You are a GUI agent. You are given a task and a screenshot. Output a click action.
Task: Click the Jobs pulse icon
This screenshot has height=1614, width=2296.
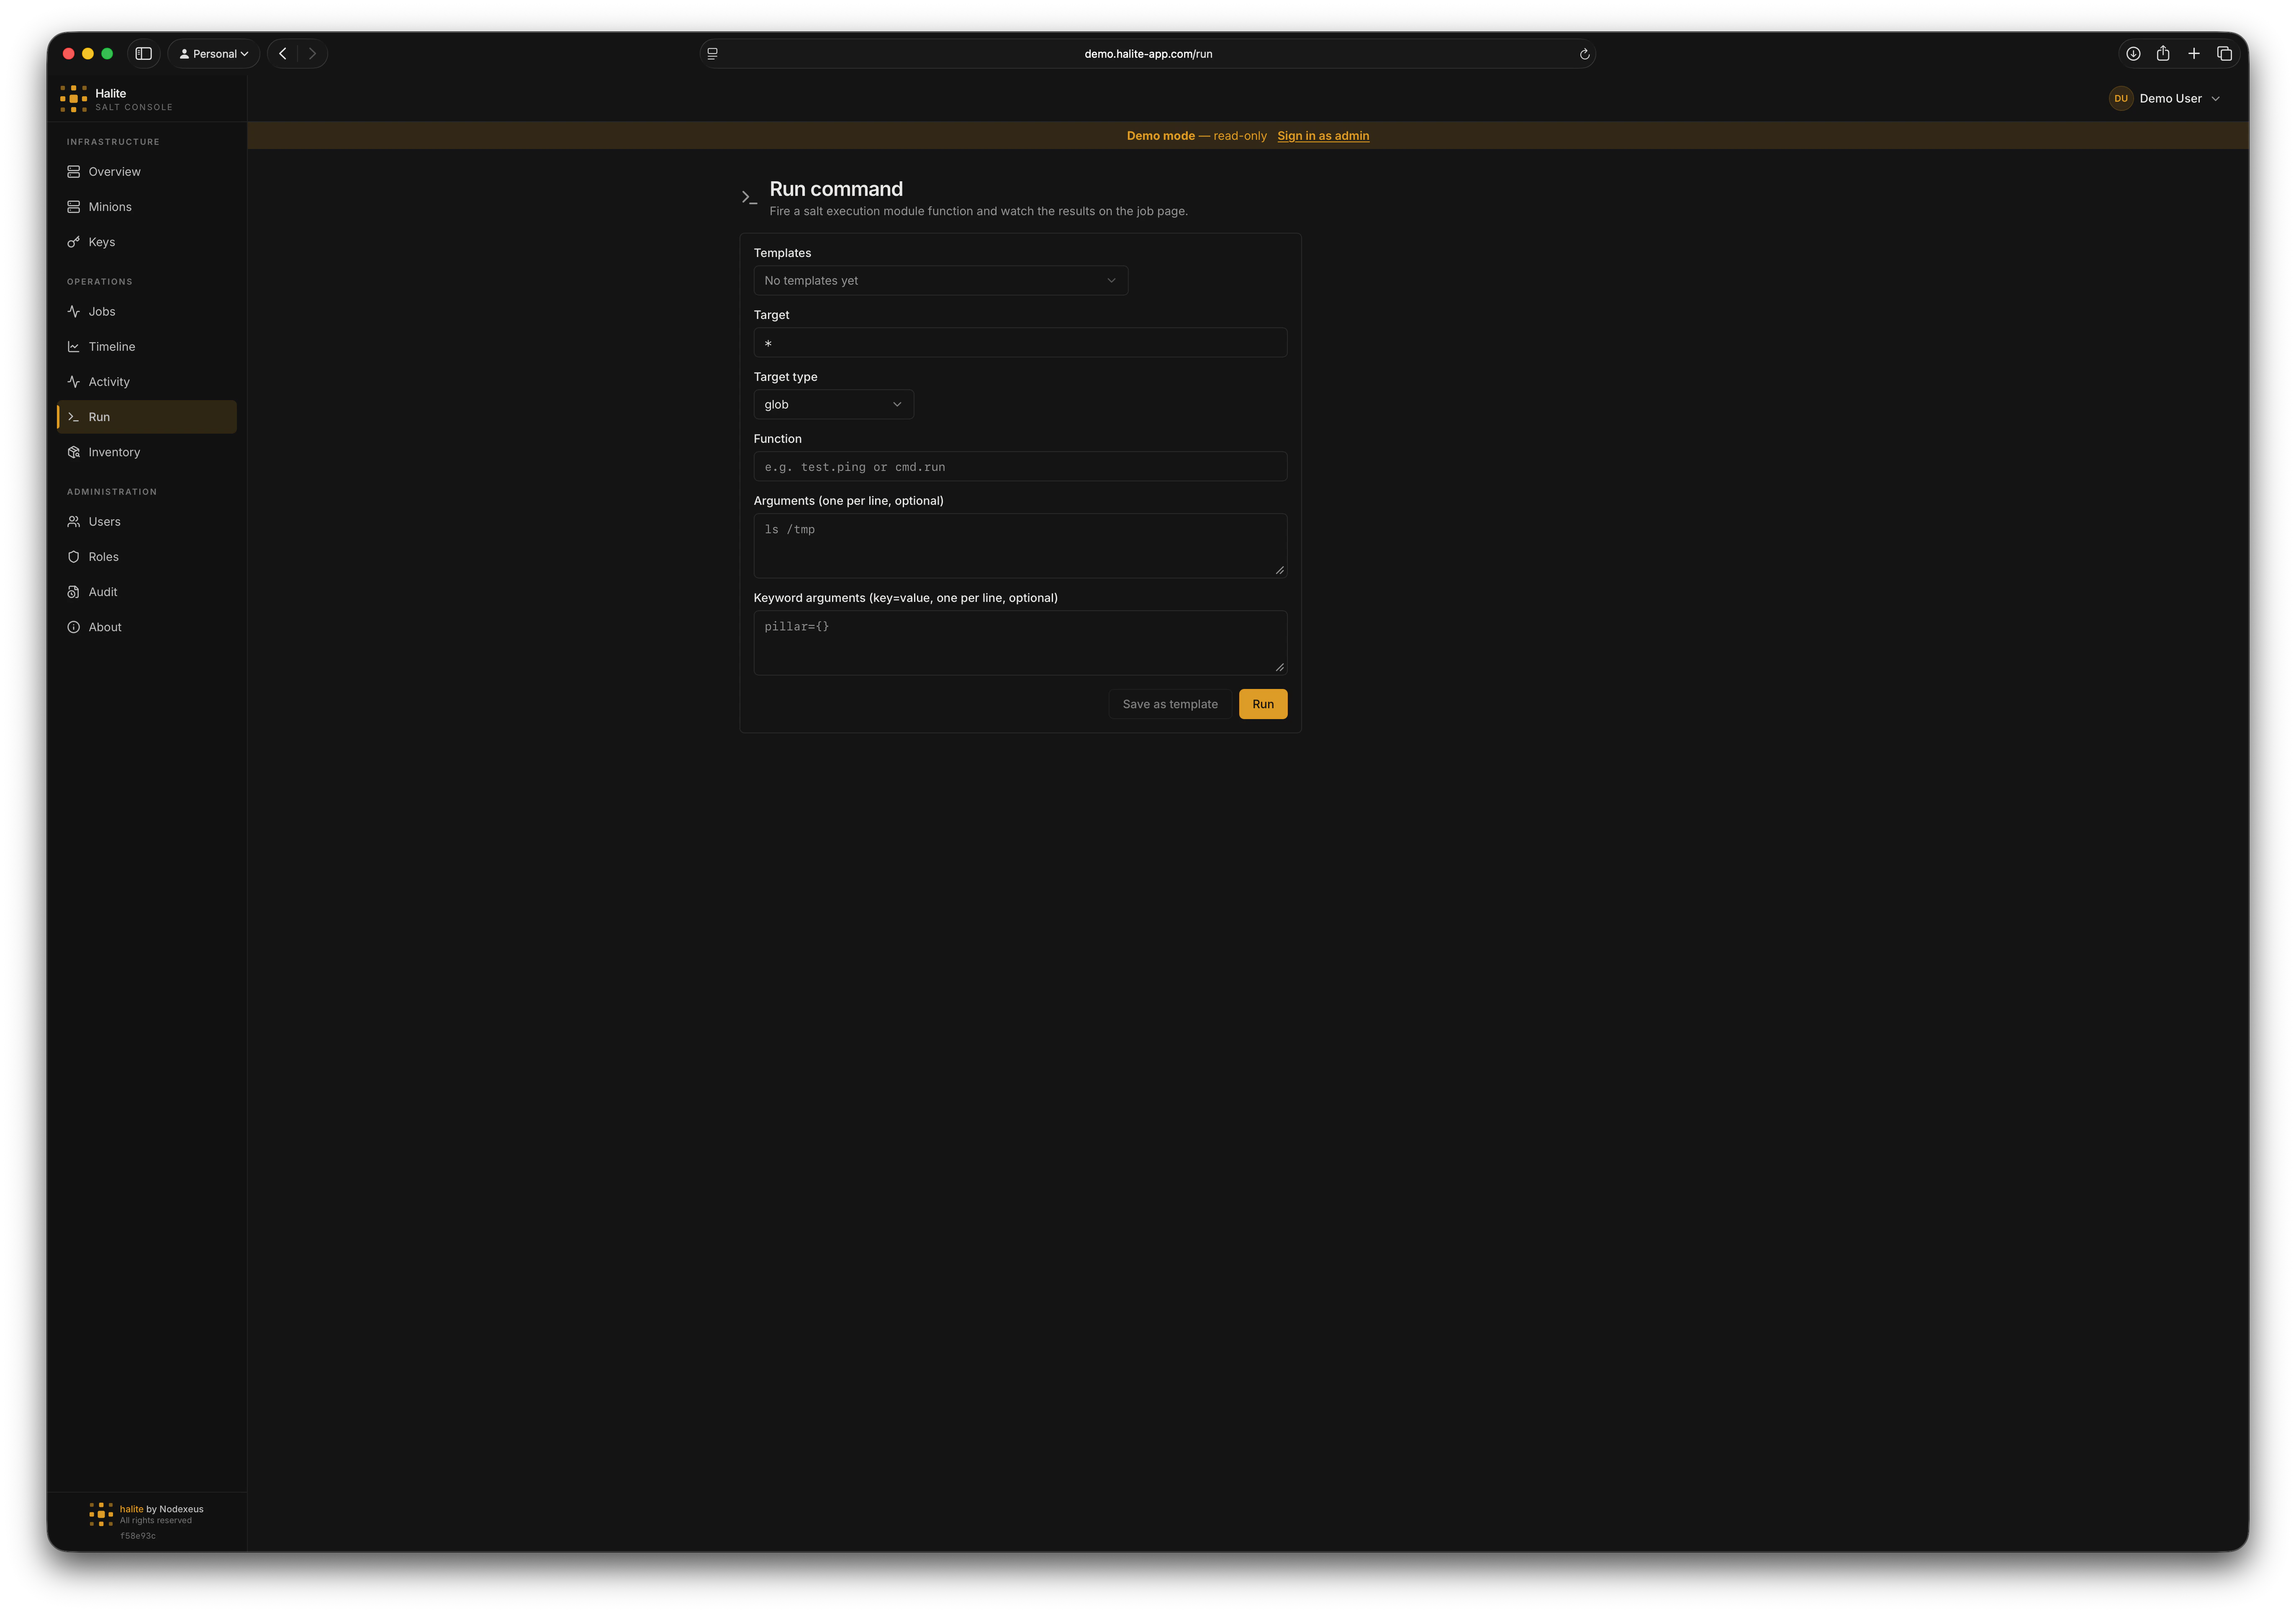(73, 312)
